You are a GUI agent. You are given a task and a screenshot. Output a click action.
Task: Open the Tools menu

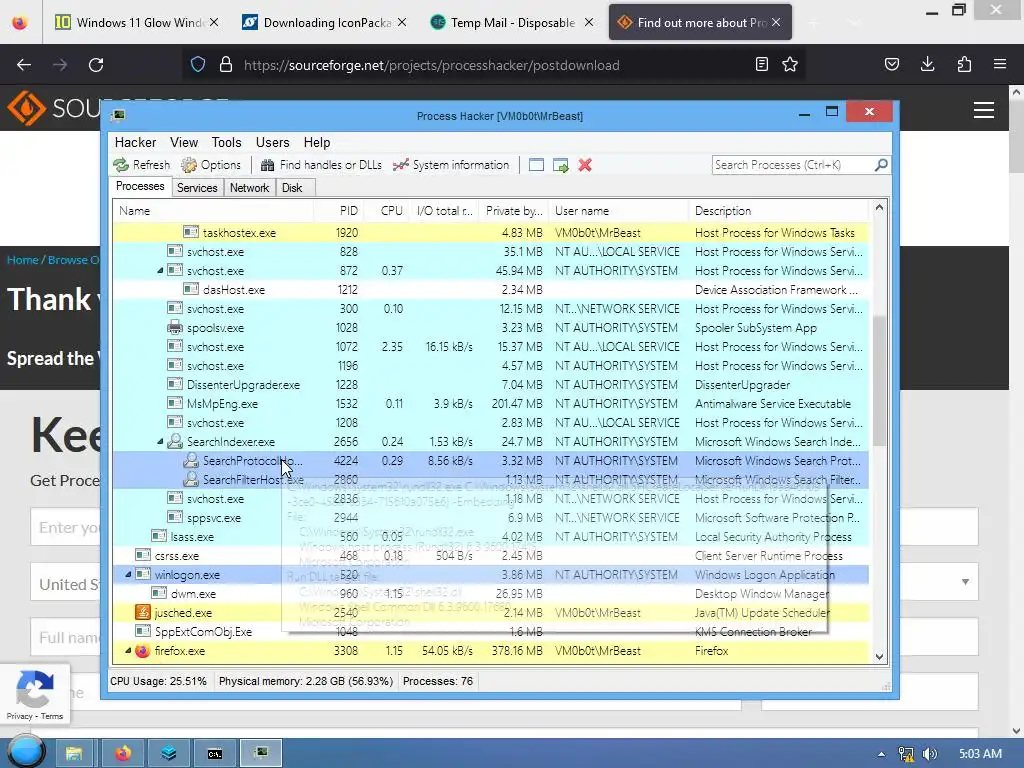tap(227, 142)
